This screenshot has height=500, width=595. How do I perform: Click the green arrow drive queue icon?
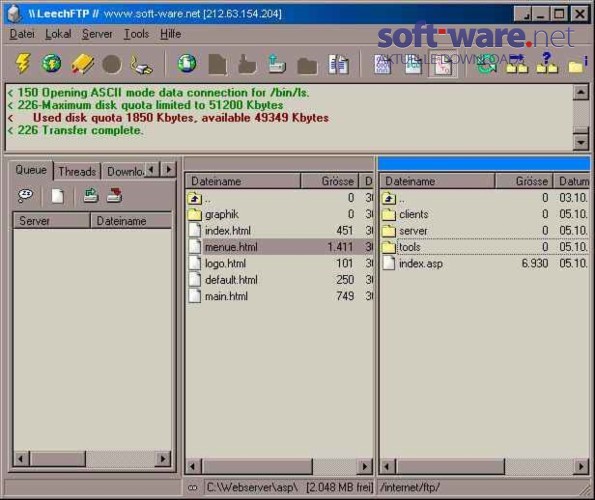[91, 195]
